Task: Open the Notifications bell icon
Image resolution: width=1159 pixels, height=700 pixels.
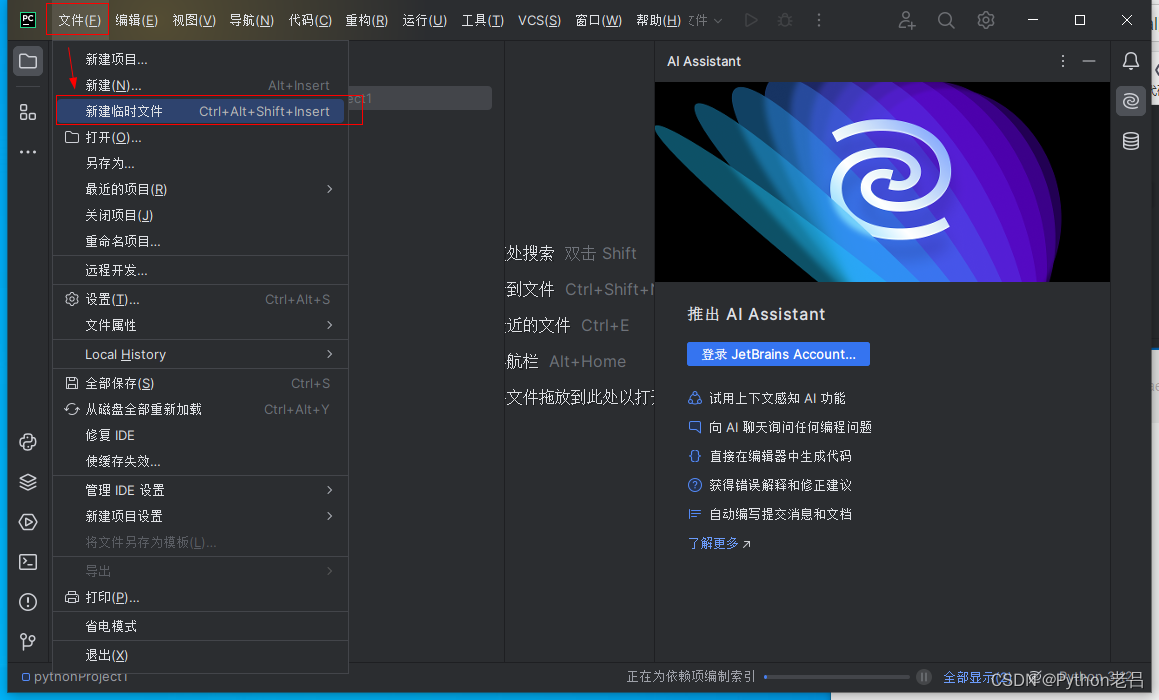Action: [x=1131, y=61]
